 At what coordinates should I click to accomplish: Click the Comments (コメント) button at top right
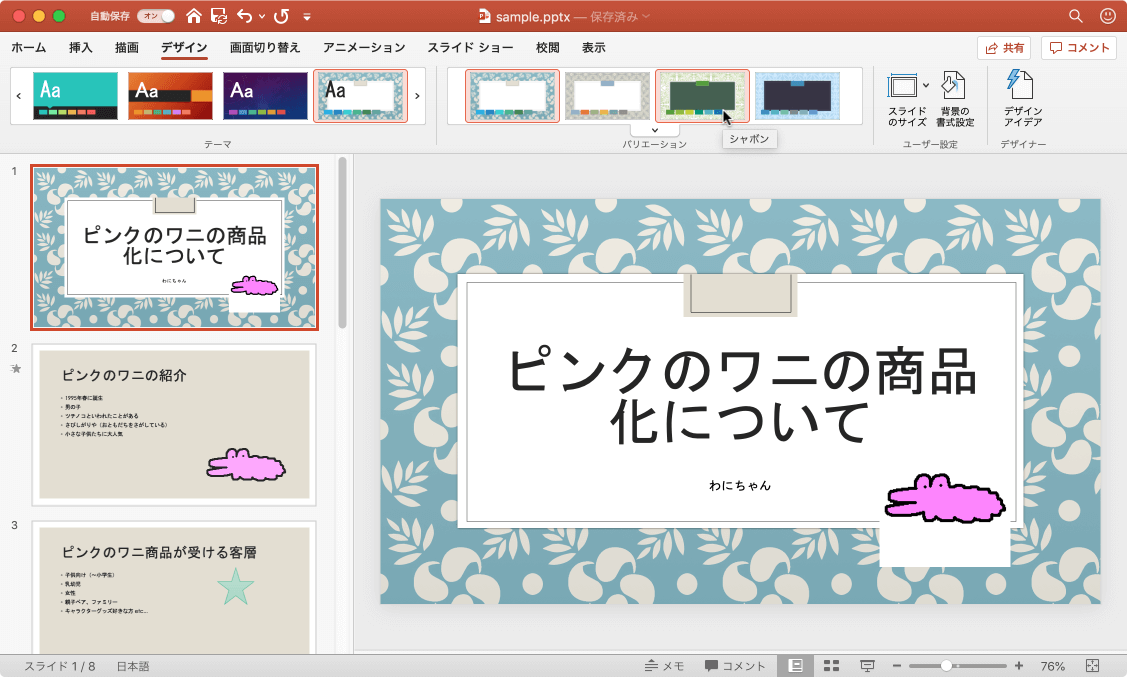click(1079, 48)
